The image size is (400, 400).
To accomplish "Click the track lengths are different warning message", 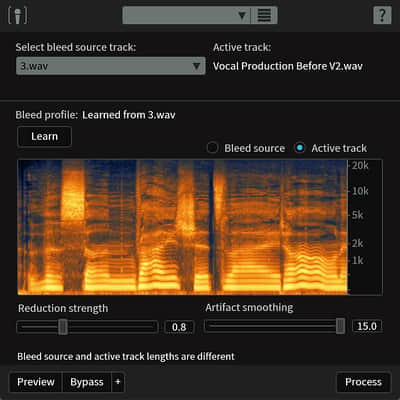I will click(x=126, y=356).
